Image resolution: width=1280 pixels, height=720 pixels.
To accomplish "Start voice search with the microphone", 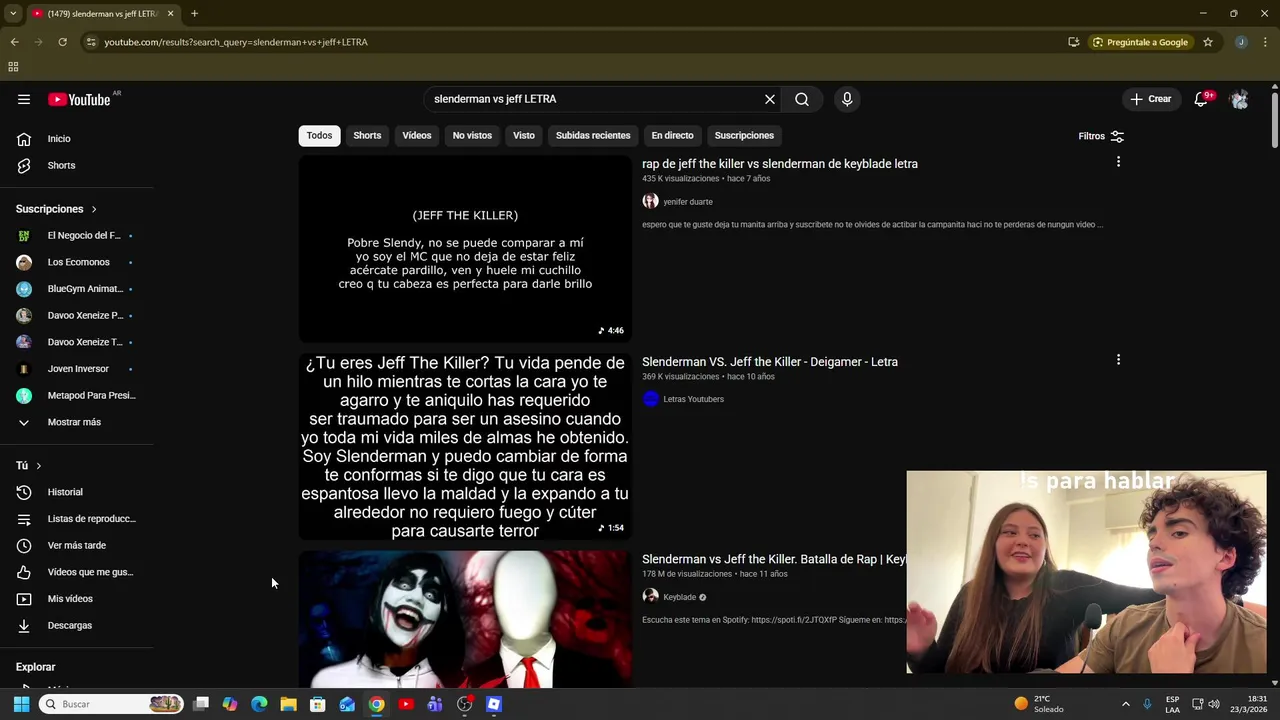I will click(x=847, y=99).
